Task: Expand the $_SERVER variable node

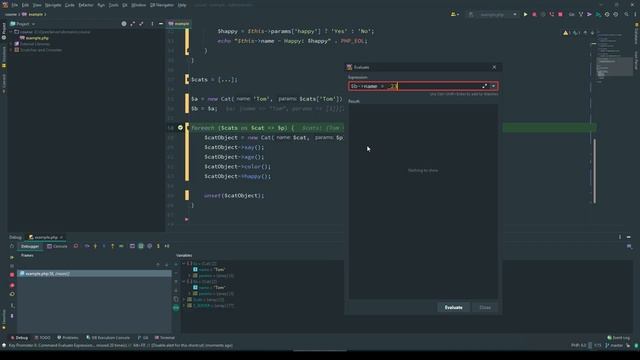Action: [184, 306]
